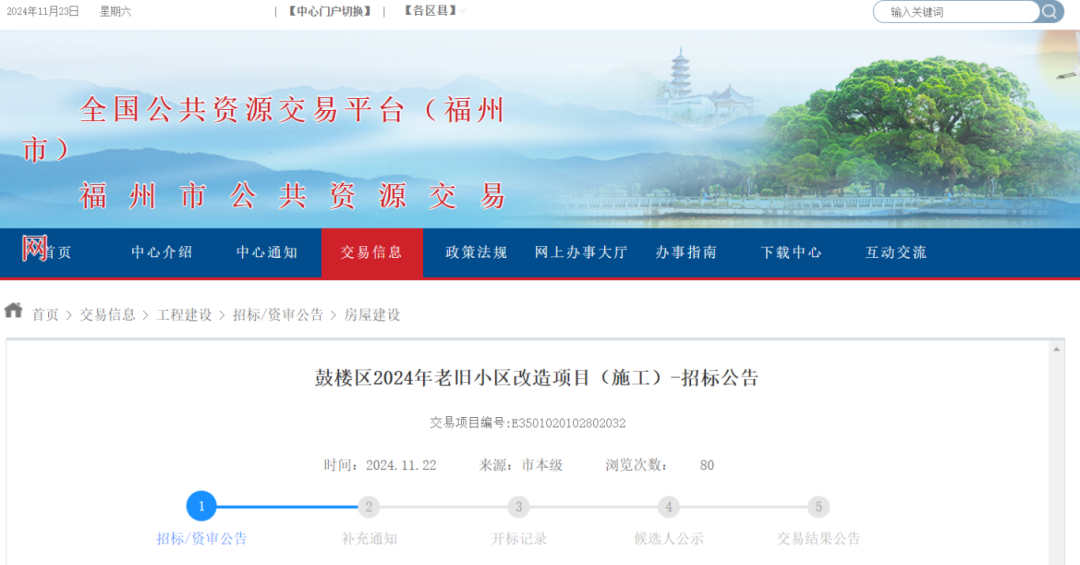Open the 网上办事大厅 navigation item
This screenshot has height=565, width=1080.
click(581, 253)
